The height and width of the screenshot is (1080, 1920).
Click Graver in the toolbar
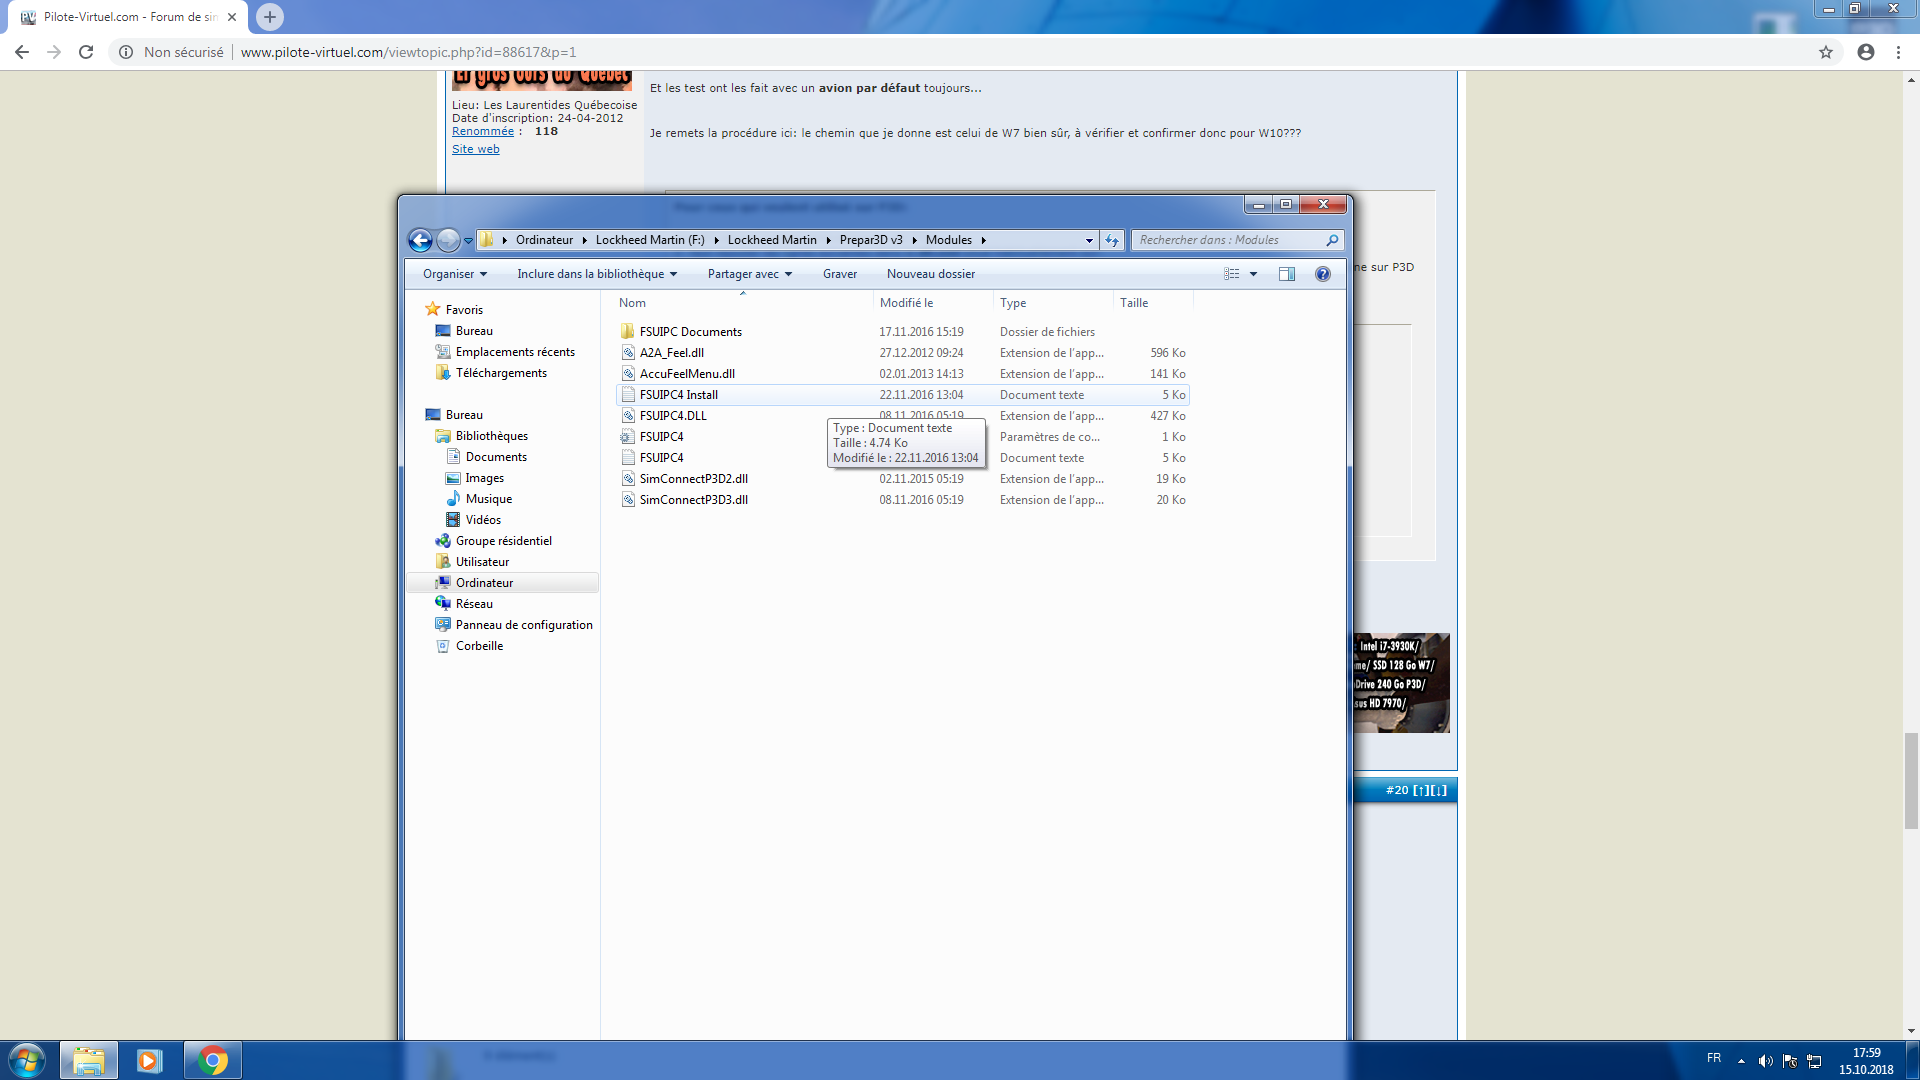coord(840,274)
